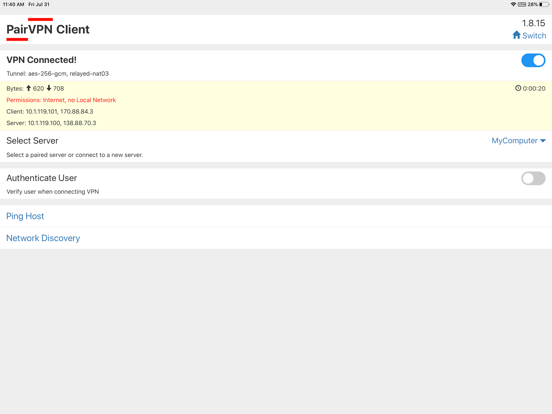Click the PairVPN Client logo title
This screenshot has width=552, height=414.
tap(48, 29)
